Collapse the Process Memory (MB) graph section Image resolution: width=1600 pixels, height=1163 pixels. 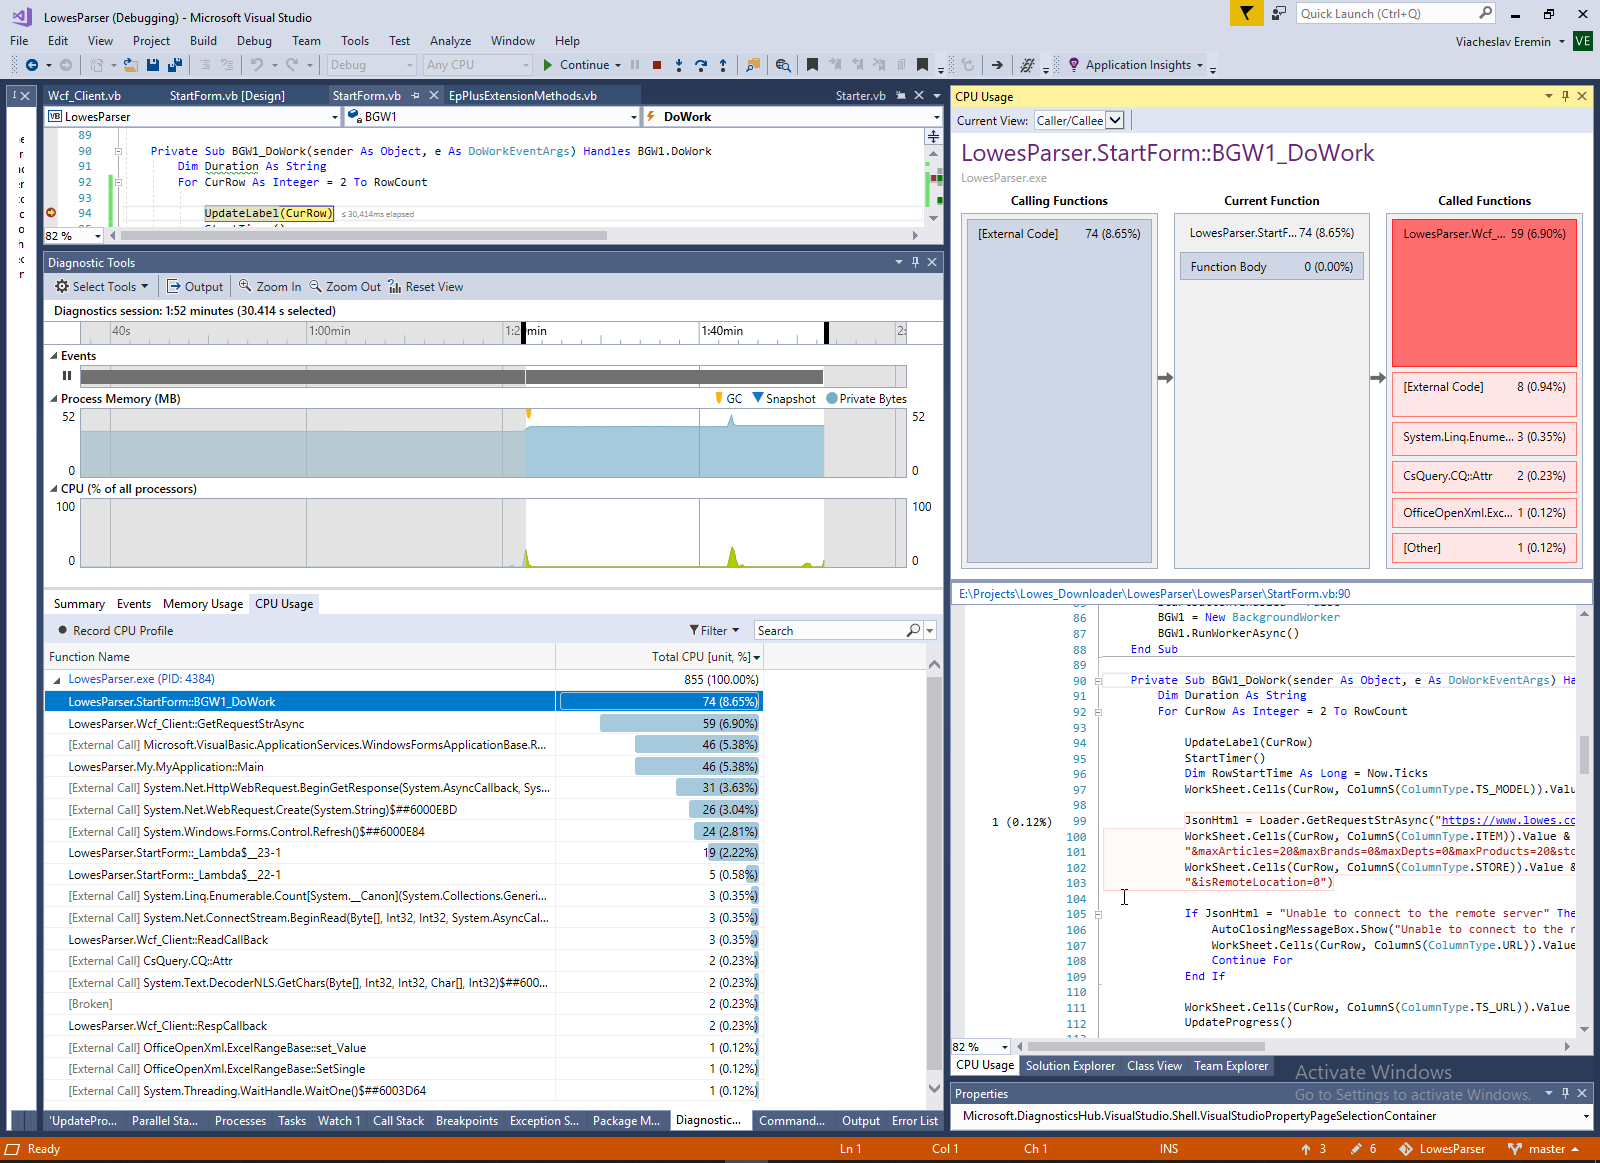coord(54,399)
